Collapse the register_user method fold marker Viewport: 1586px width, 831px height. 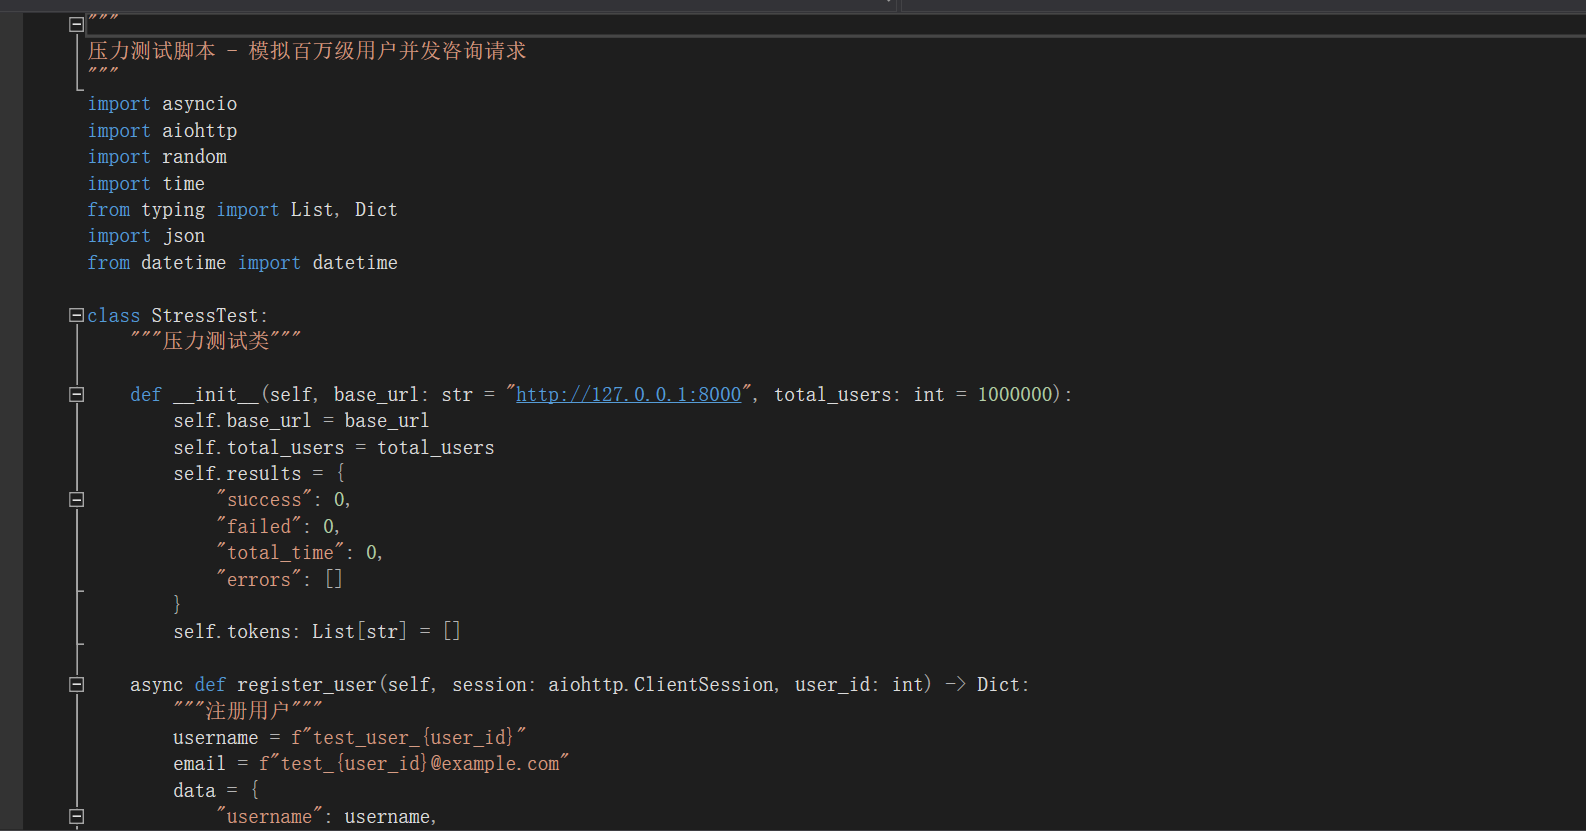click(76, 684)
